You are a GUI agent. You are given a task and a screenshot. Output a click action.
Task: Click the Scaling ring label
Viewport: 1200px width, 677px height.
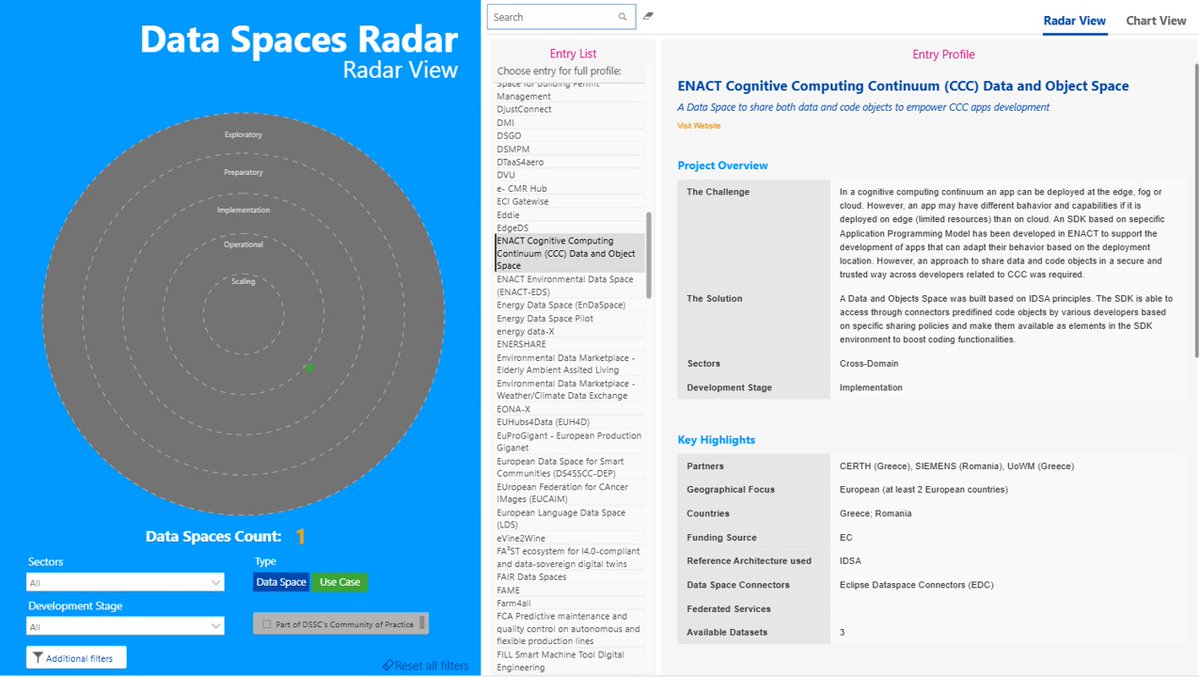[243, 281]
